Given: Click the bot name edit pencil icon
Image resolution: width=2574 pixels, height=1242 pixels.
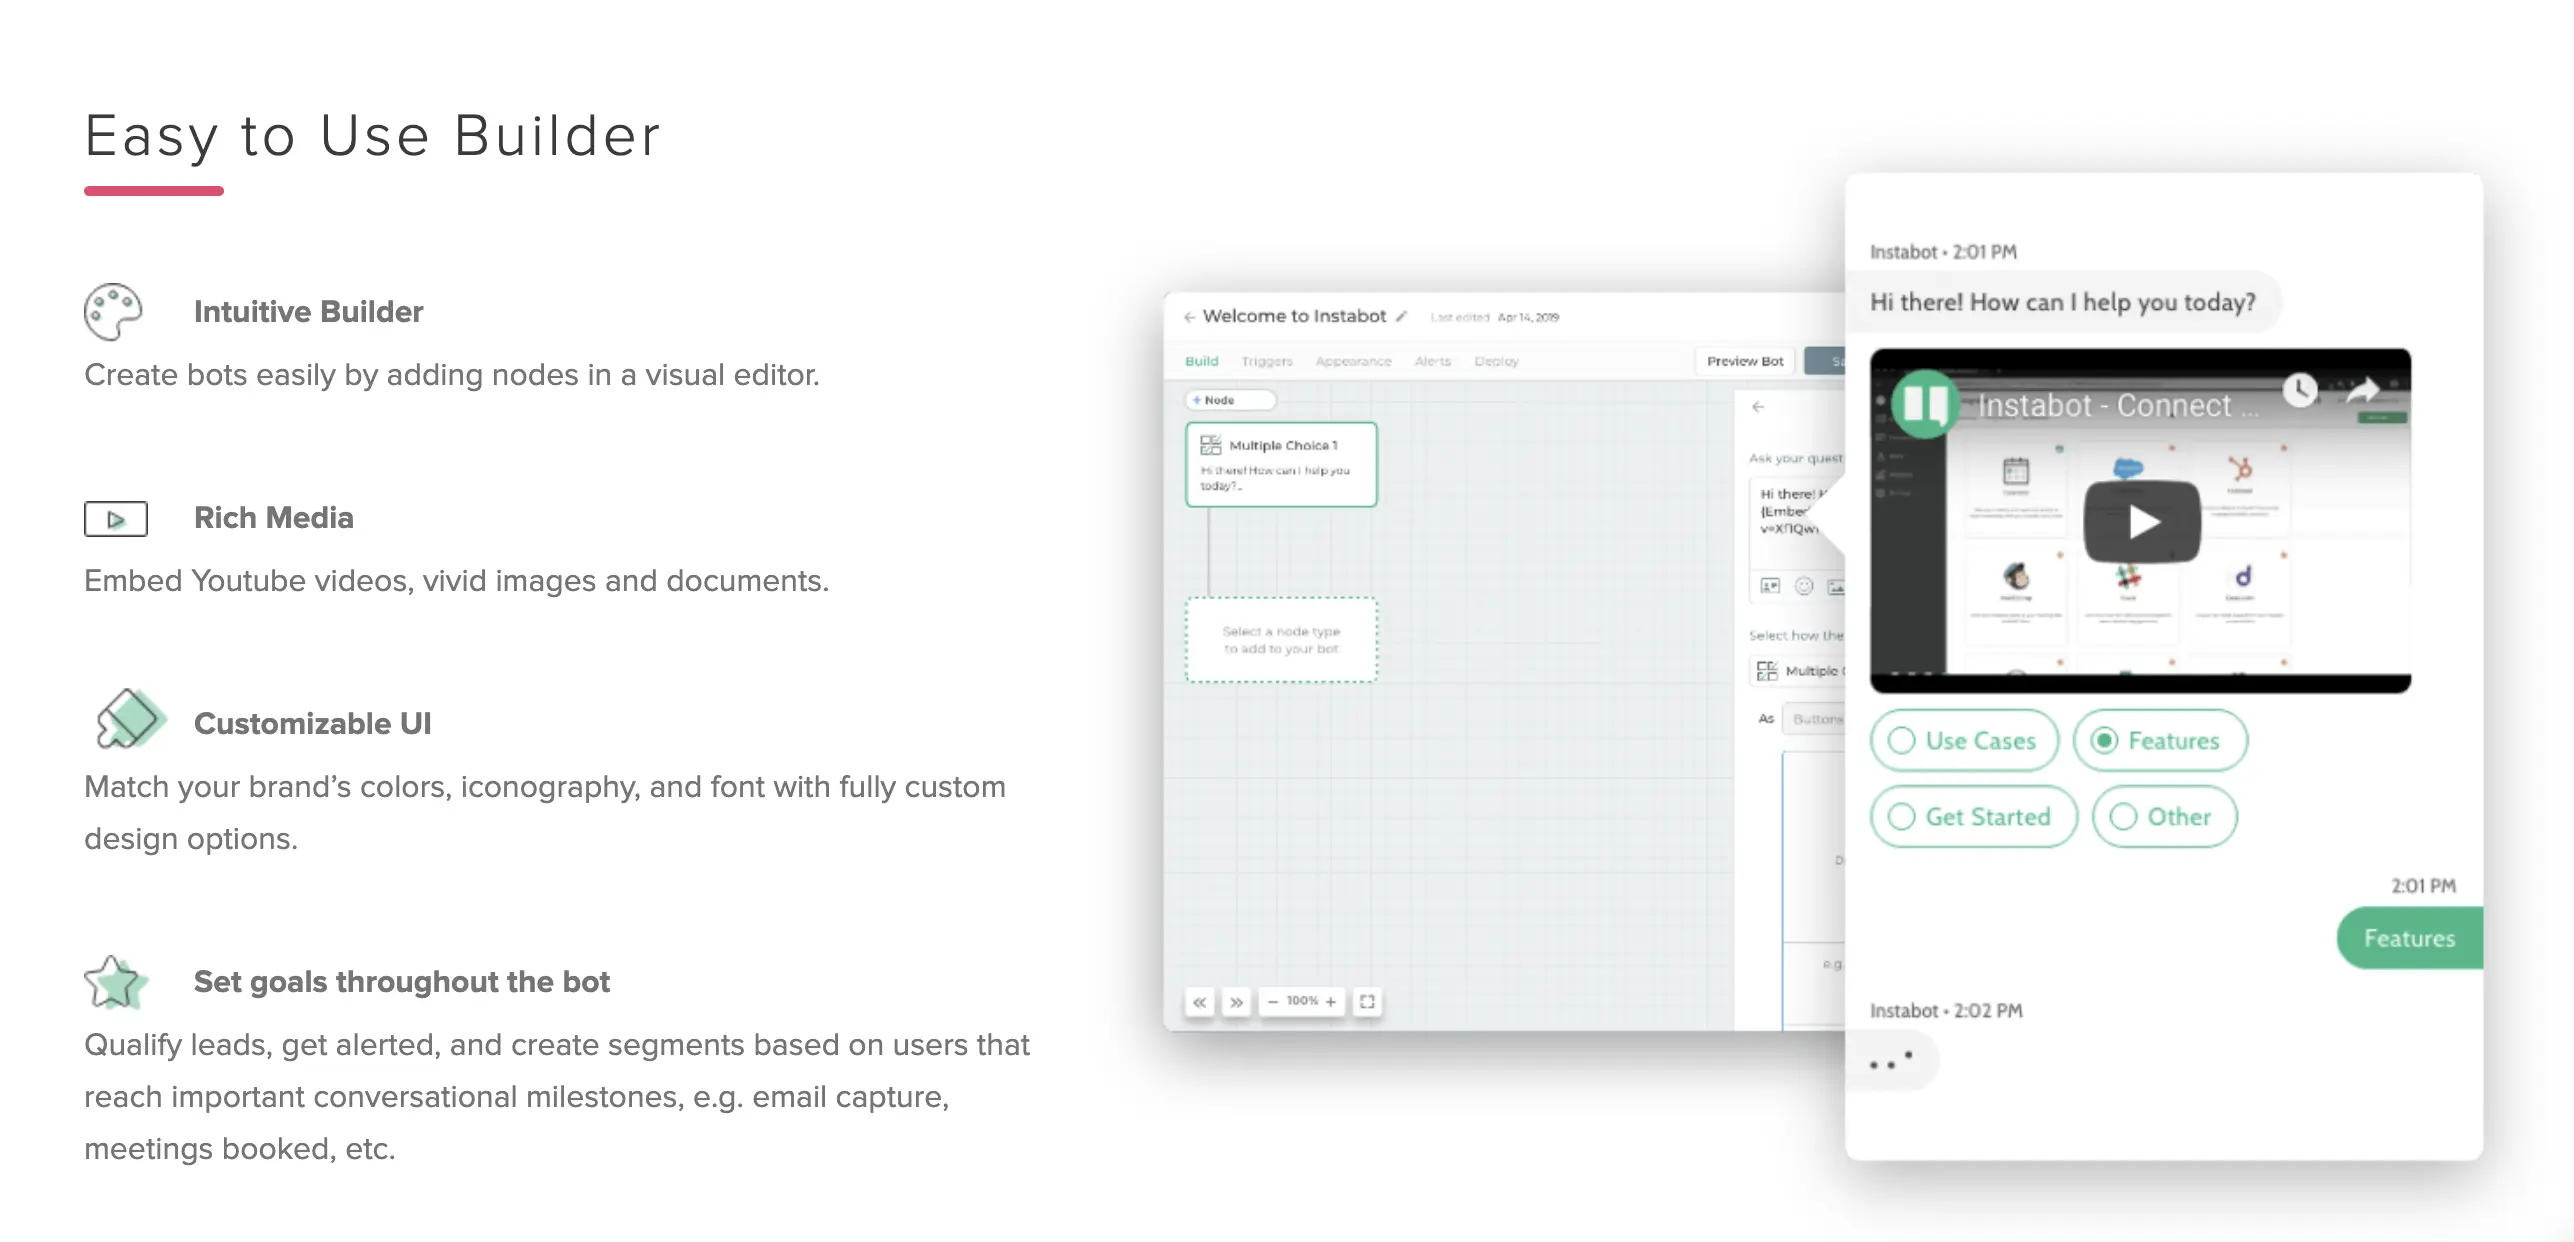Looking at the screenshot, I should [1408, 313].
